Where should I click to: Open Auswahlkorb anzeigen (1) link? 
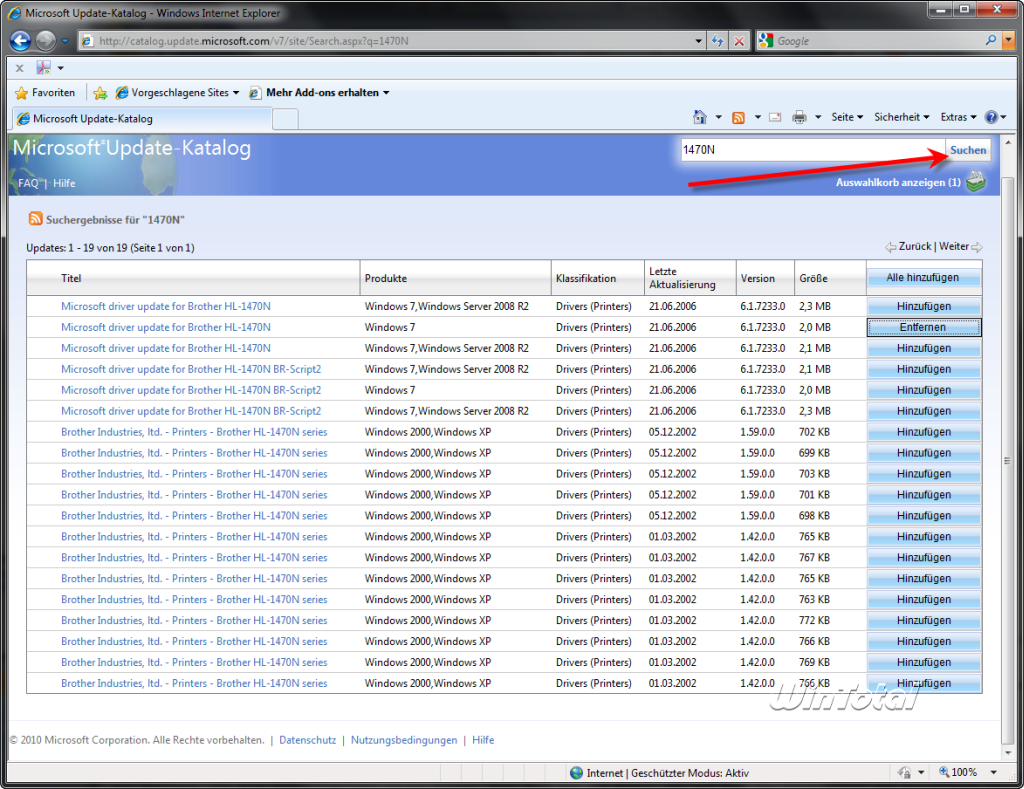click(898, 182)
